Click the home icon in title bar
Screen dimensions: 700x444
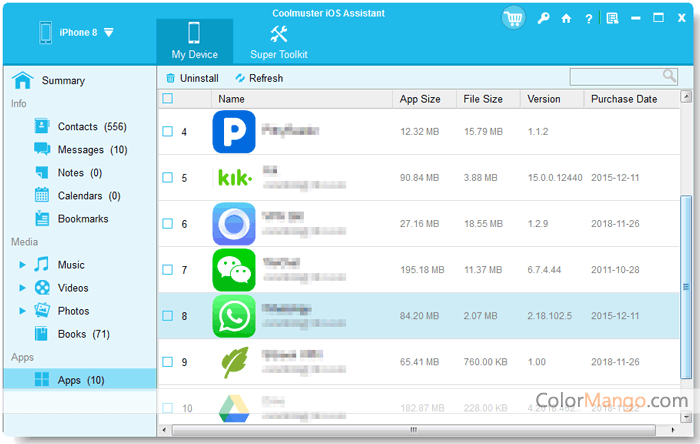point(566,18)
